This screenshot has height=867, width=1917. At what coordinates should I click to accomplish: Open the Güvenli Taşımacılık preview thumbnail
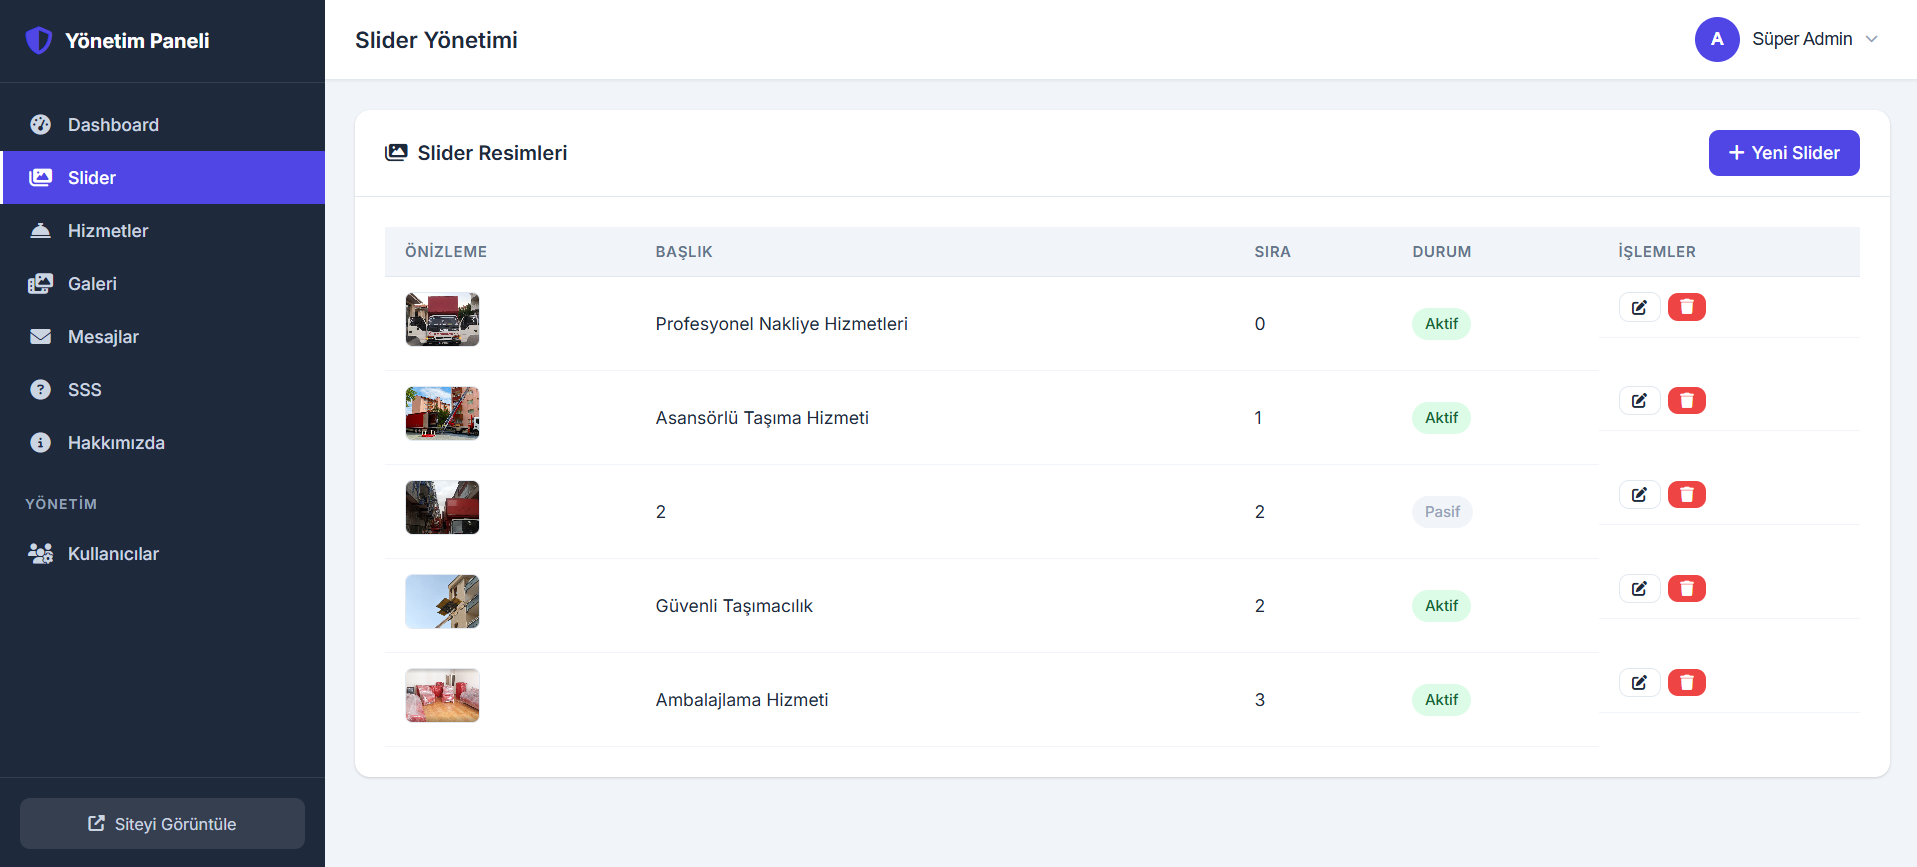tap(442, 602)
